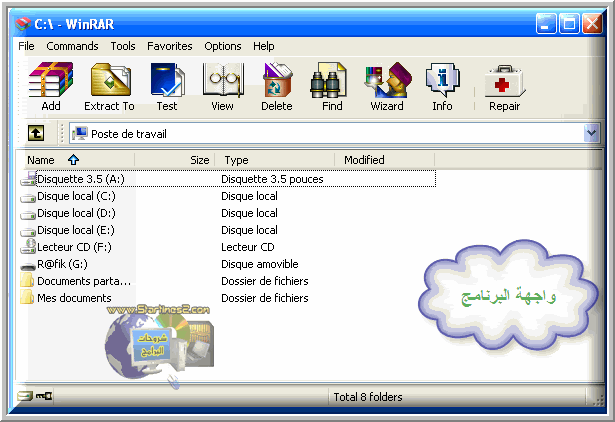Select the Disque local (C:) name
Image resolution: width=615 pixels, height=422 pixels.
click(x=76, y=196)
